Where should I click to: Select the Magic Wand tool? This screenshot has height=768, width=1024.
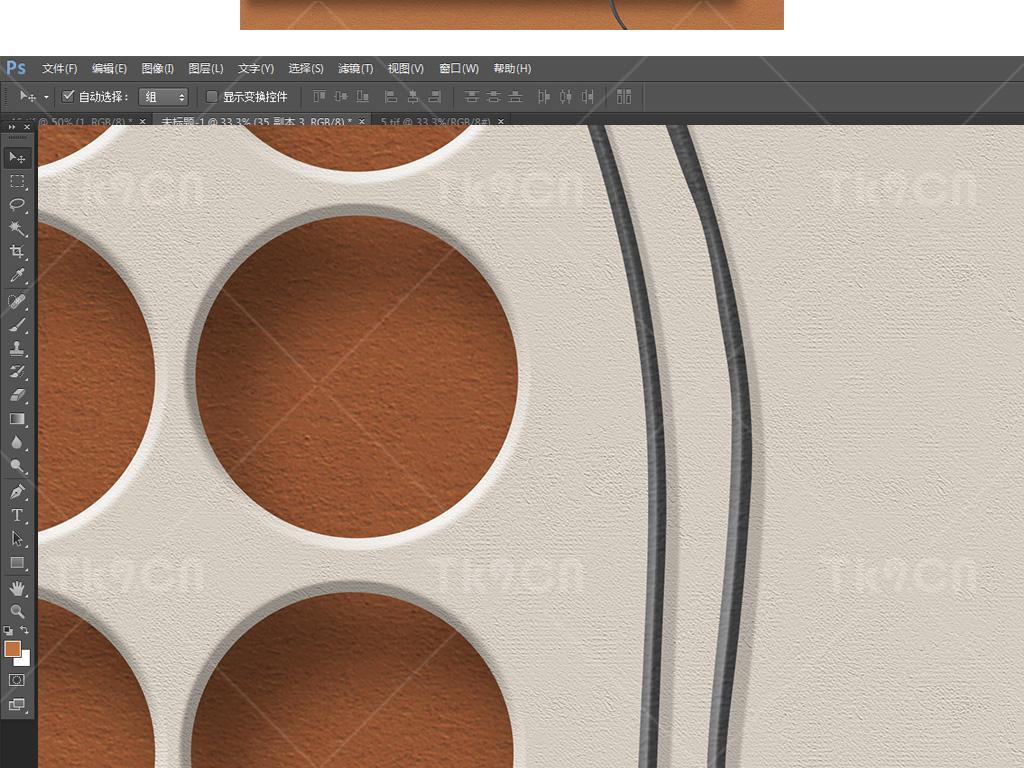17,228
